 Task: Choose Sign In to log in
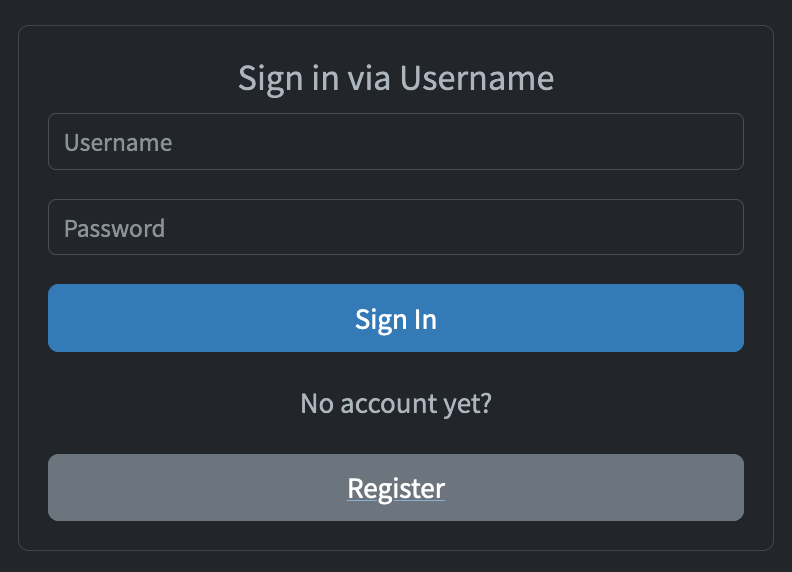pos(395,318)
